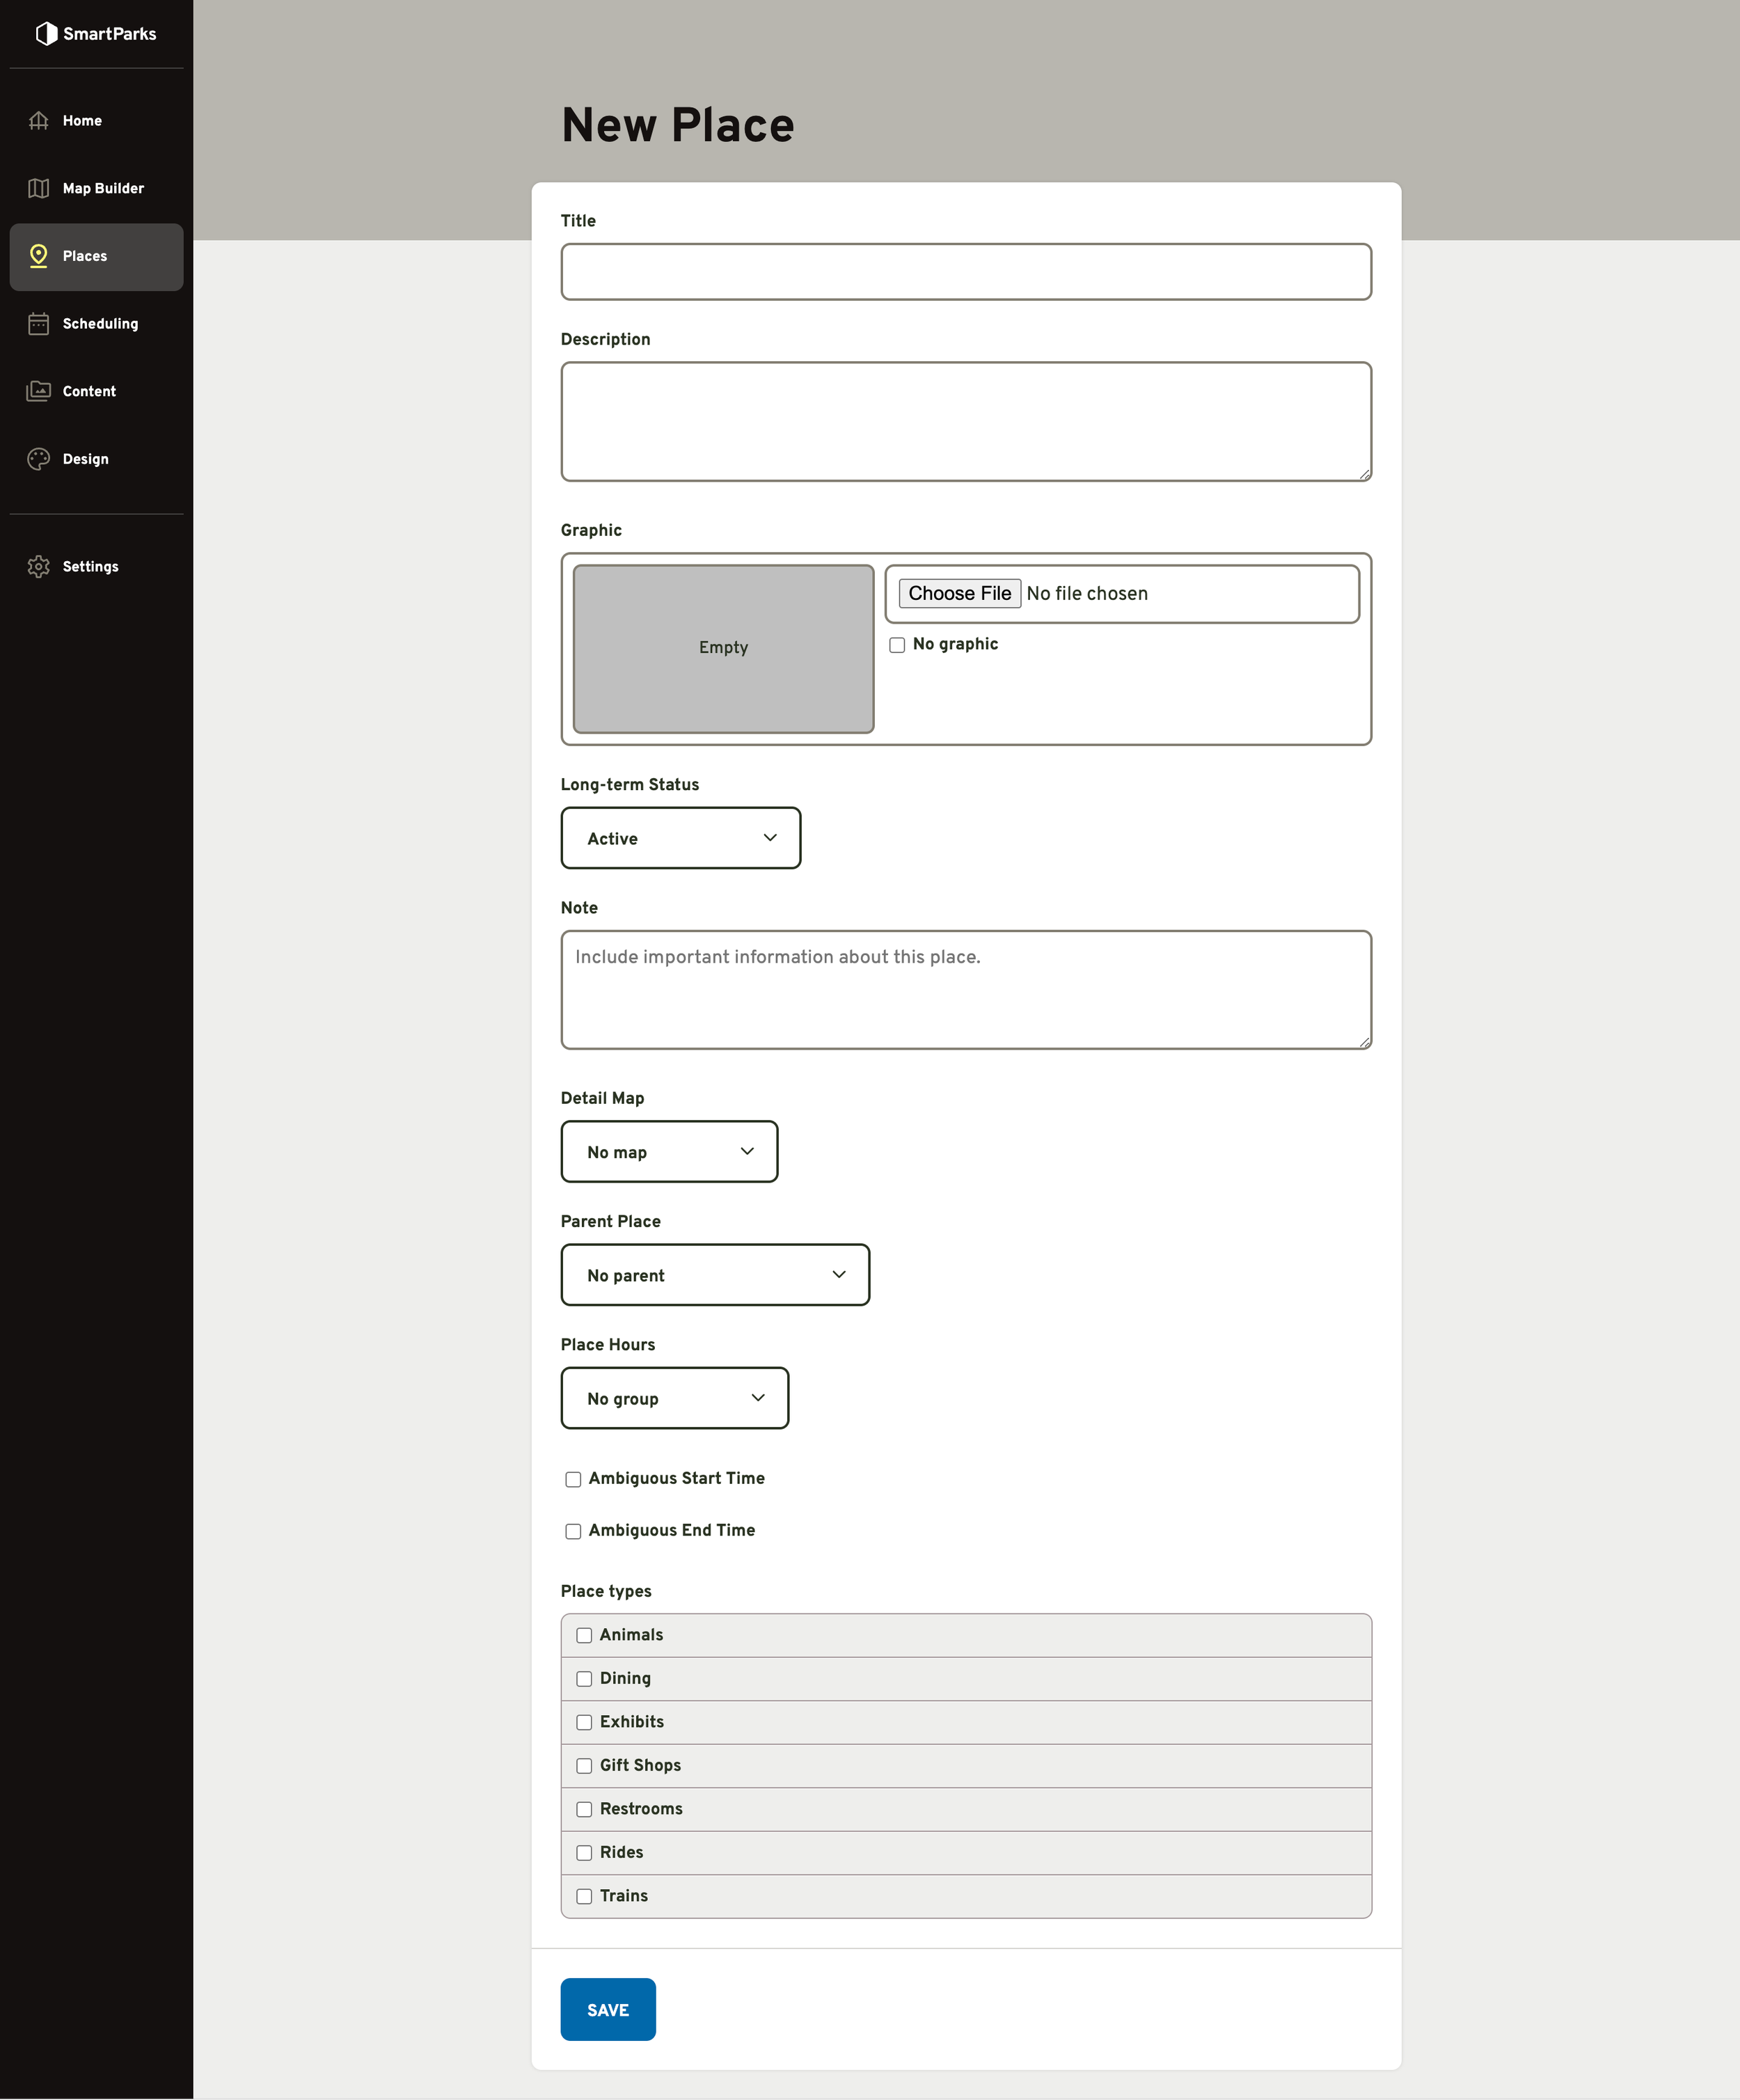Viewport: 1740px width, 2100px height.
Task: Open the Place Hours group dropdown
Action: point(675,1398)
